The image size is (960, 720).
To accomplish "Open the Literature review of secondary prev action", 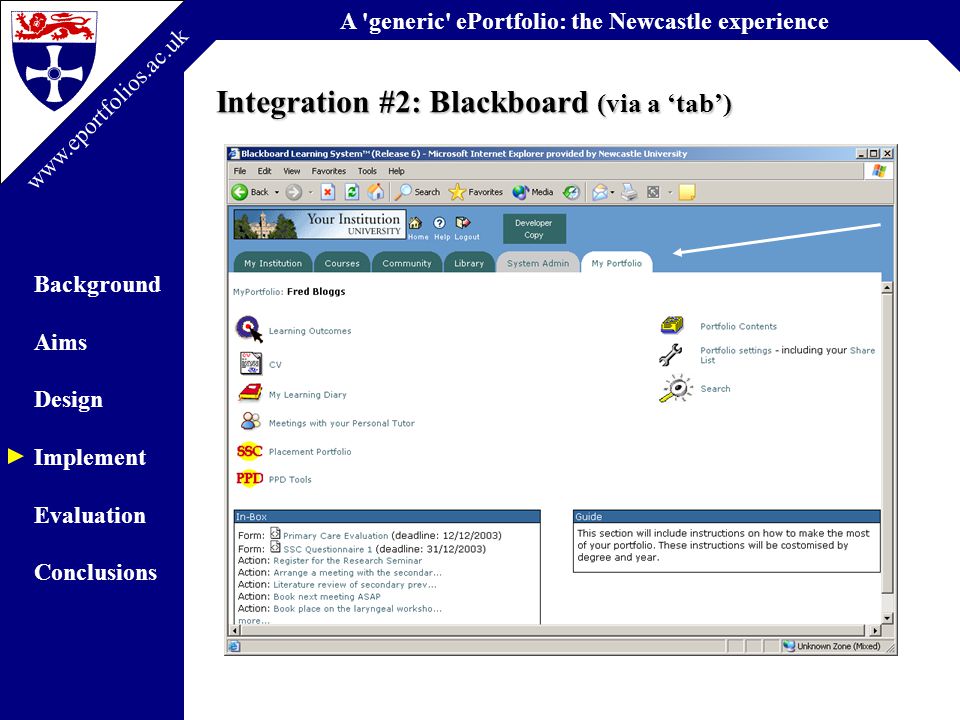I will [354, 585].
